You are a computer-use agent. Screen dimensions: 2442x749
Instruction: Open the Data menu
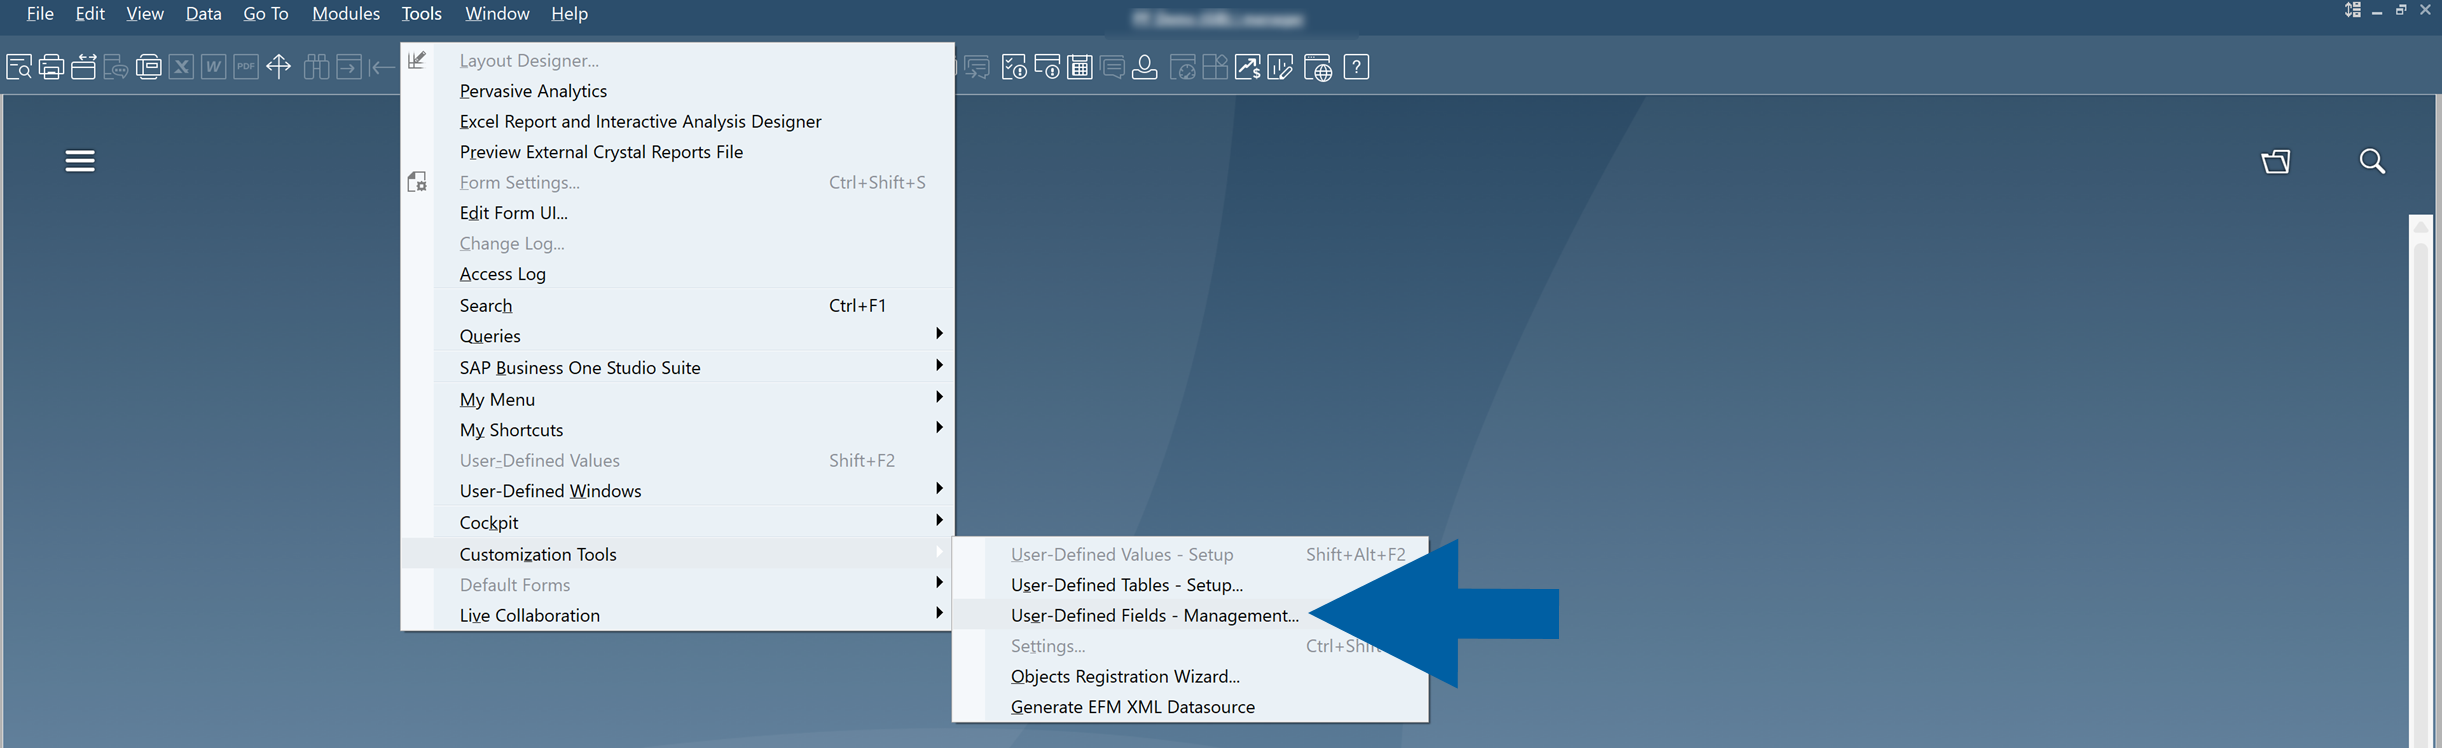[x=204, y=14]
